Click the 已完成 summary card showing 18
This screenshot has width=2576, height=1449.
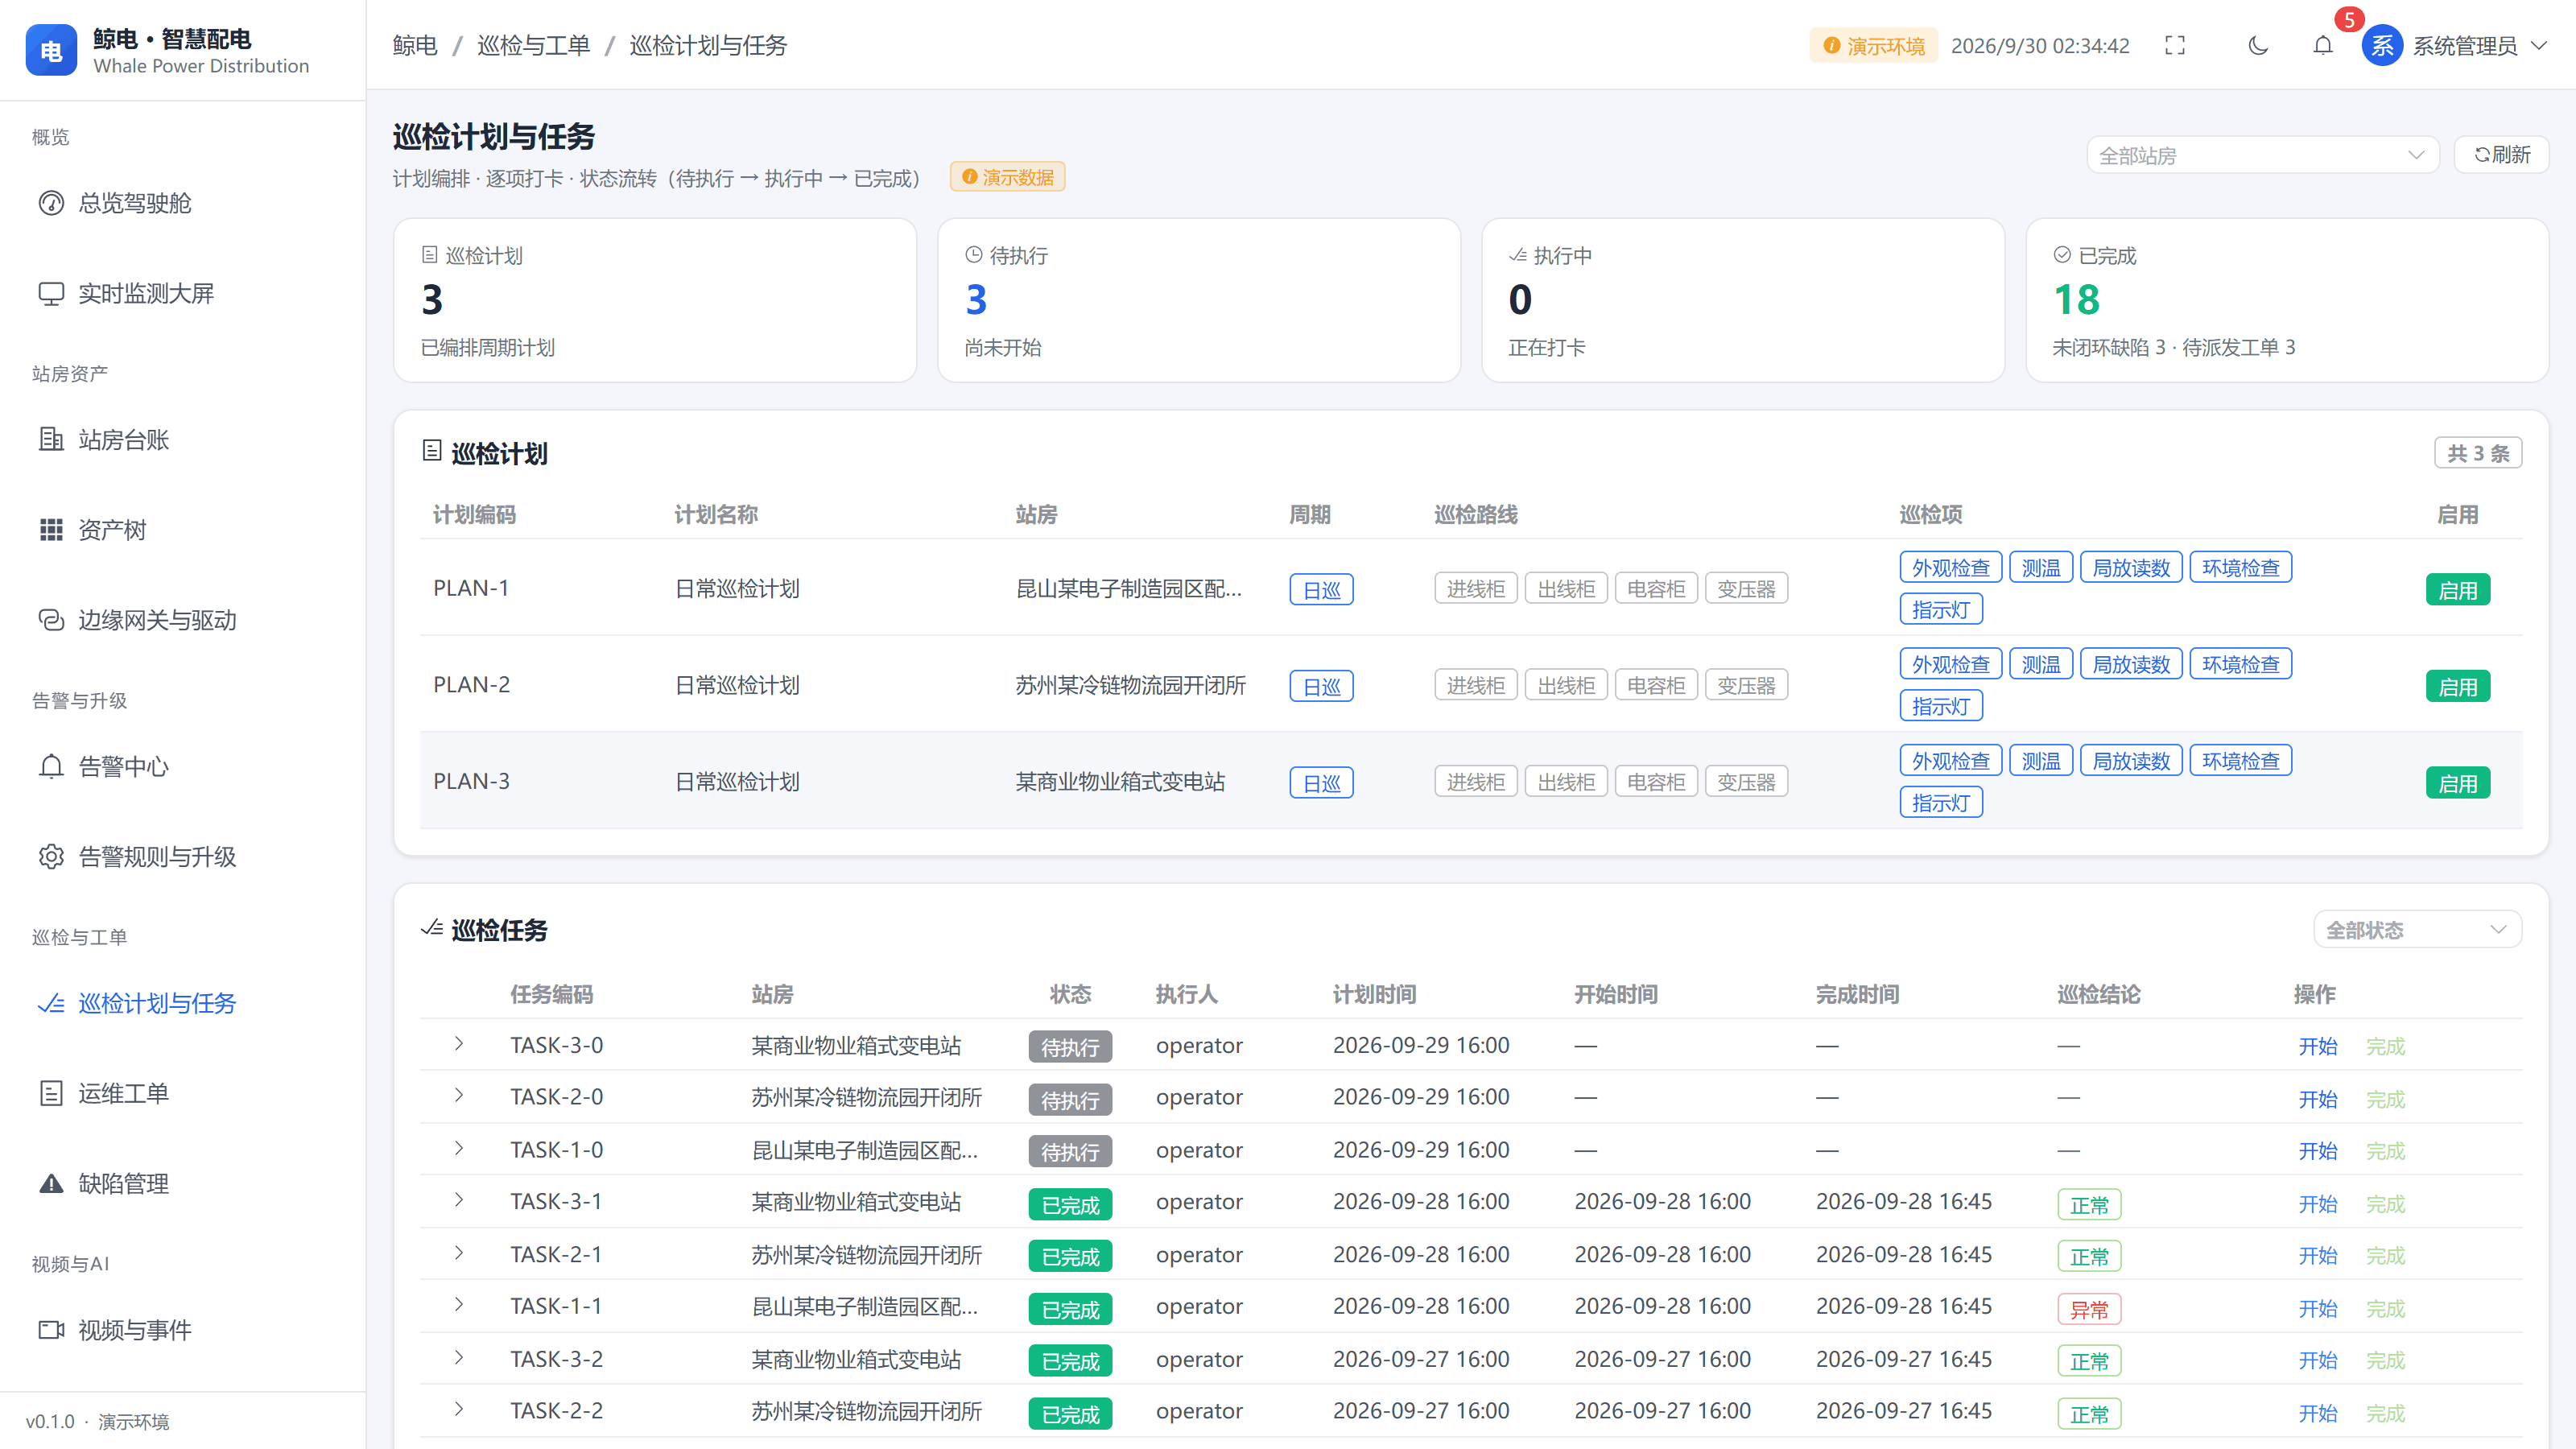tap(2287, 300)
